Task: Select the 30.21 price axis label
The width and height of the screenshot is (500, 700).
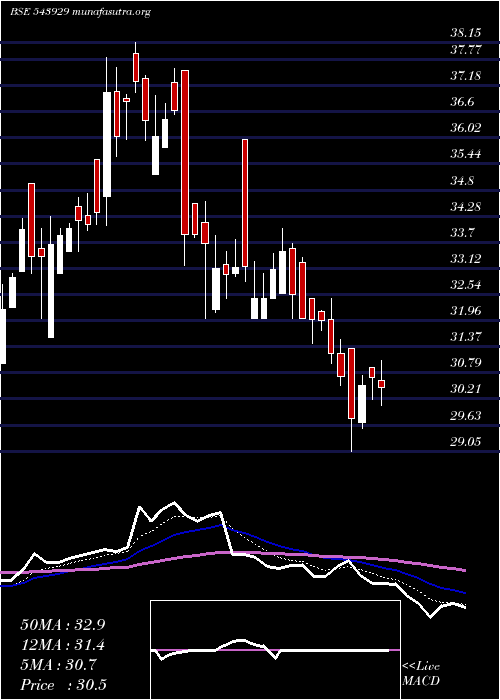Action: pyautogui.click(x=465, y=389)
